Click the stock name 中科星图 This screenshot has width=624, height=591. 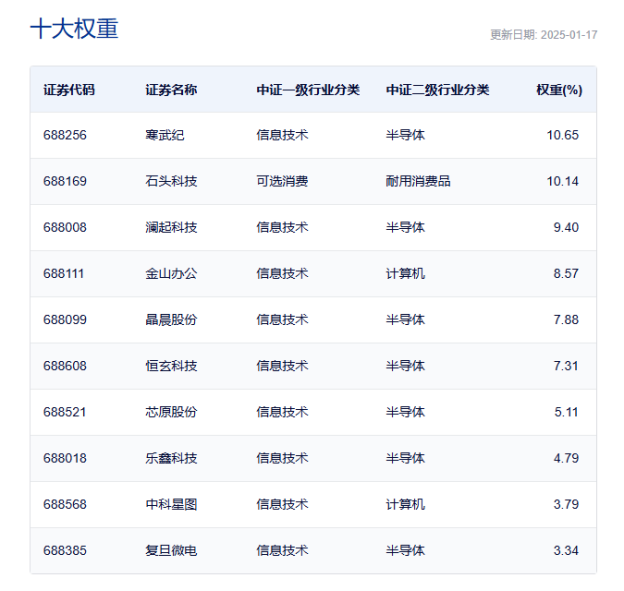point(171,505)
